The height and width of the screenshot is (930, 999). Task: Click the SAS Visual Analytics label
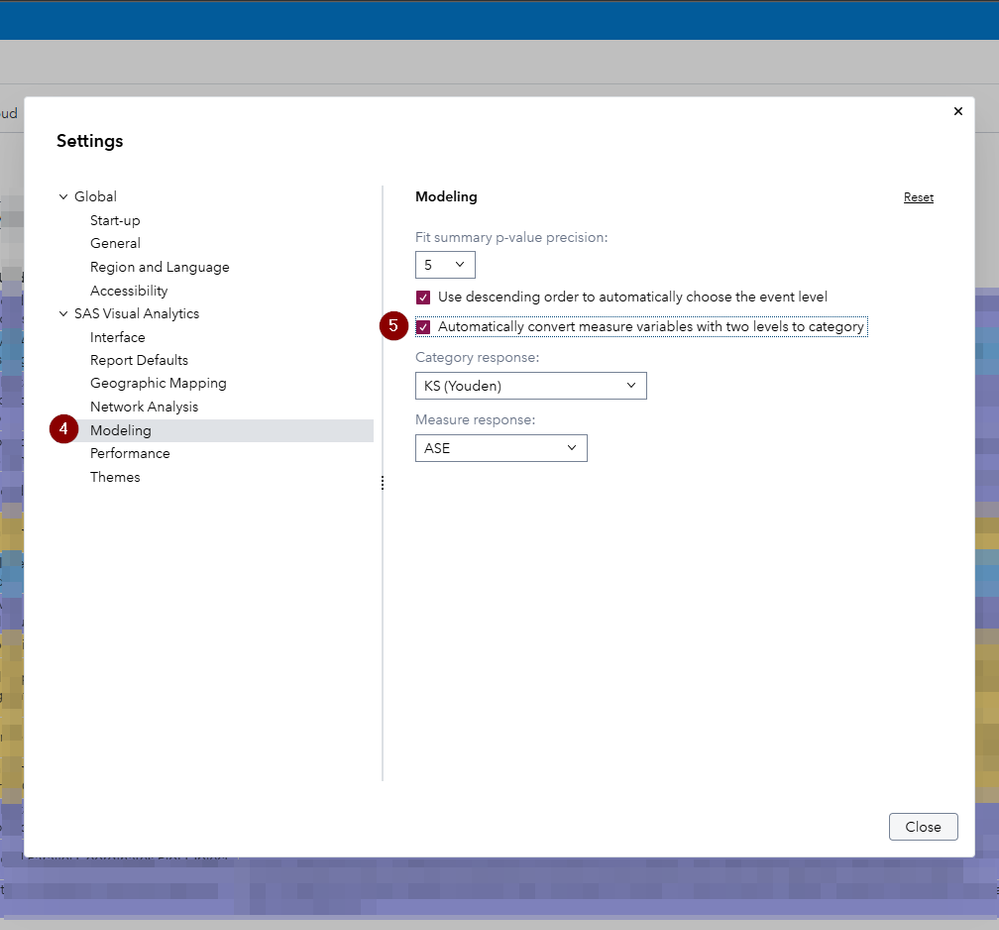136,313
